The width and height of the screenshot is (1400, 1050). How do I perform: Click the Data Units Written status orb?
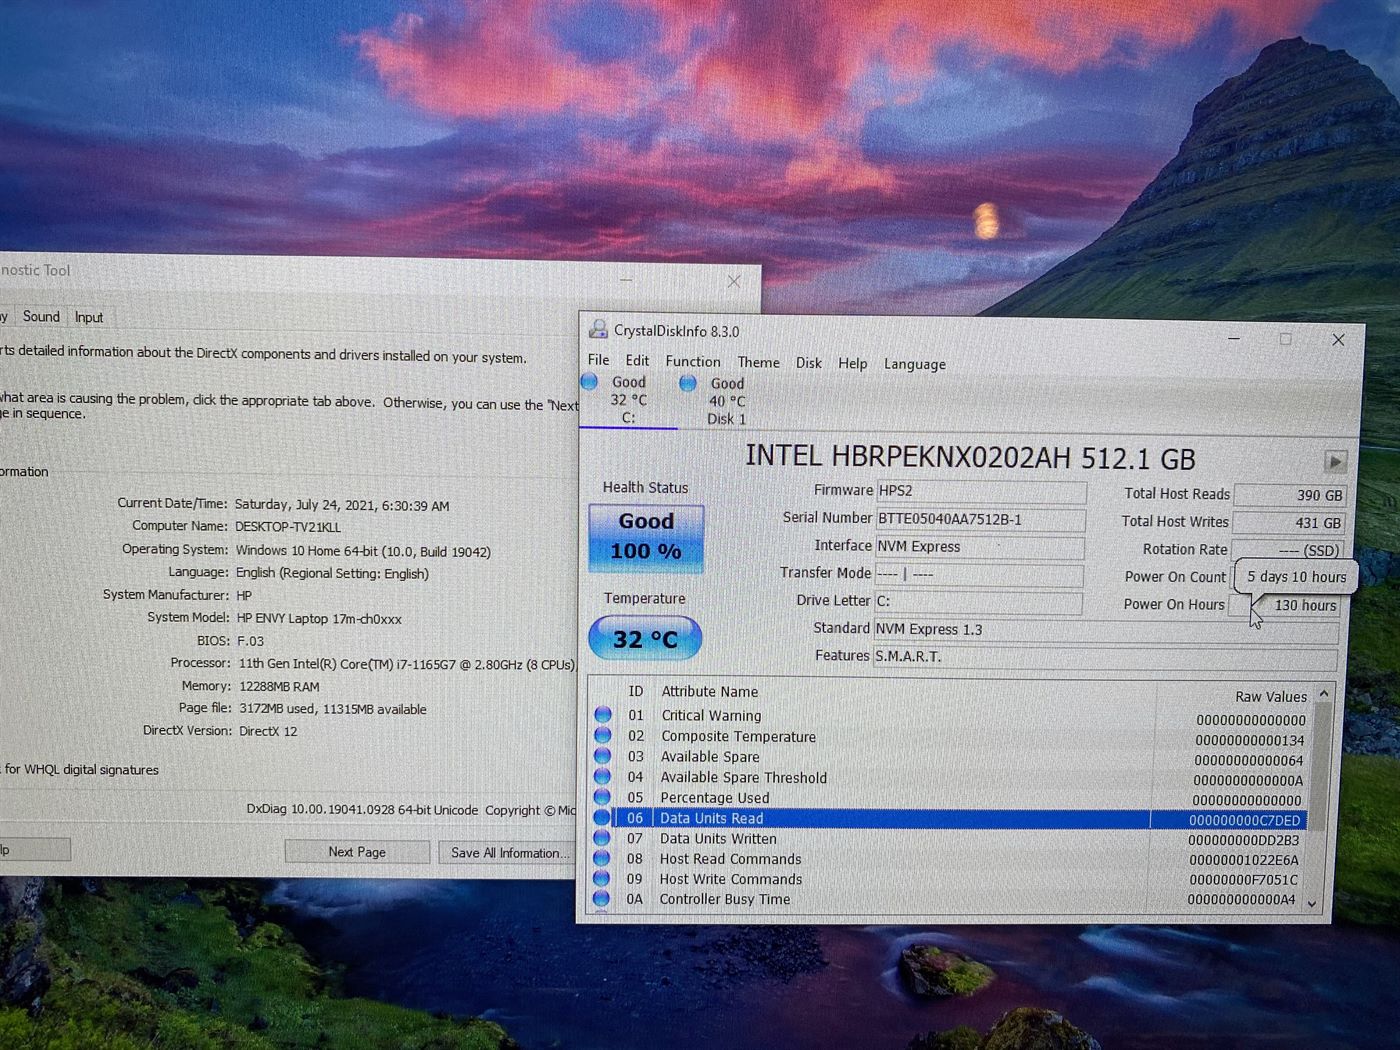coord(602,837)
